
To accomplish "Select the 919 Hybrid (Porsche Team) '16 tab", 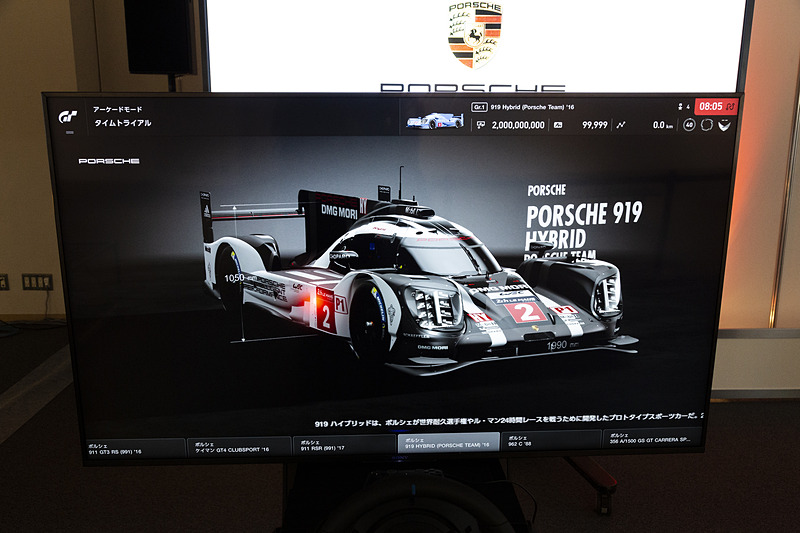I will pyautogui.click(x=448, y=442).
